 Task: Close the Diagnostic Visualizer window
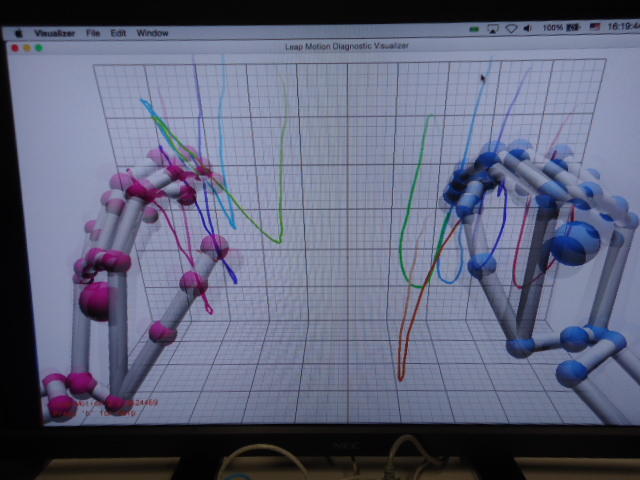click(15, 48)
